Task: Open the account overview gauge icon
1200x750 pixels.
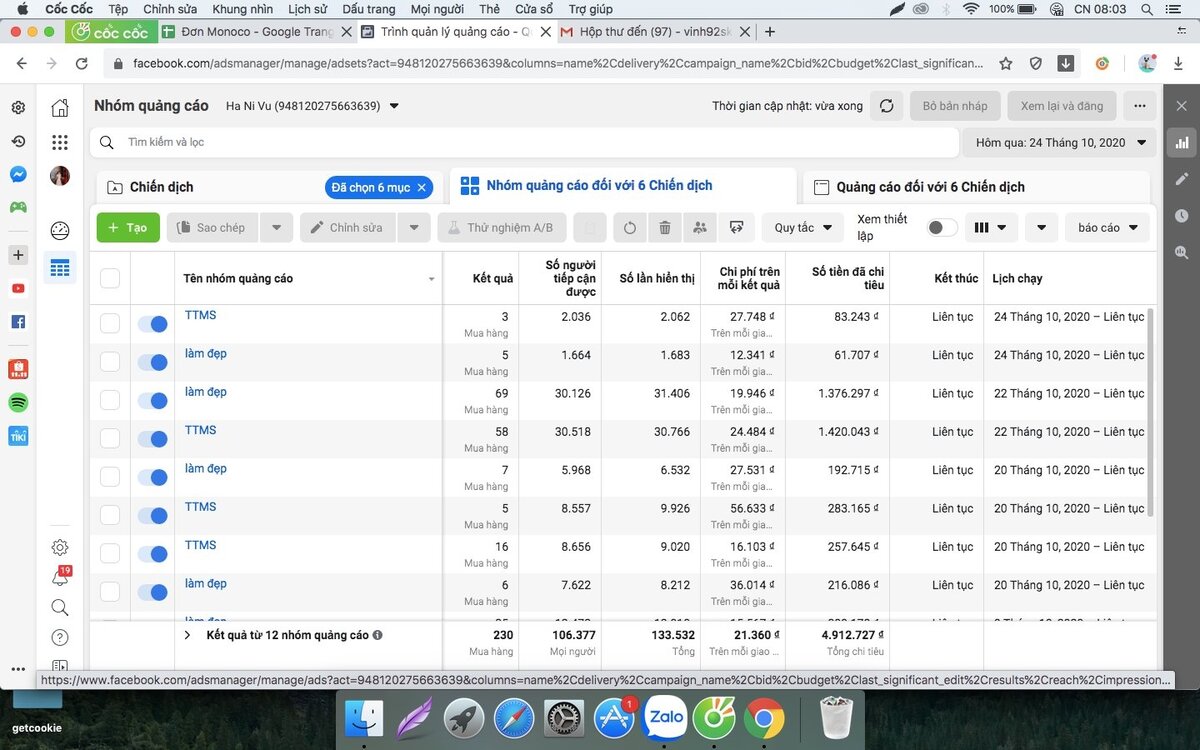Action: tap(60, 231)
